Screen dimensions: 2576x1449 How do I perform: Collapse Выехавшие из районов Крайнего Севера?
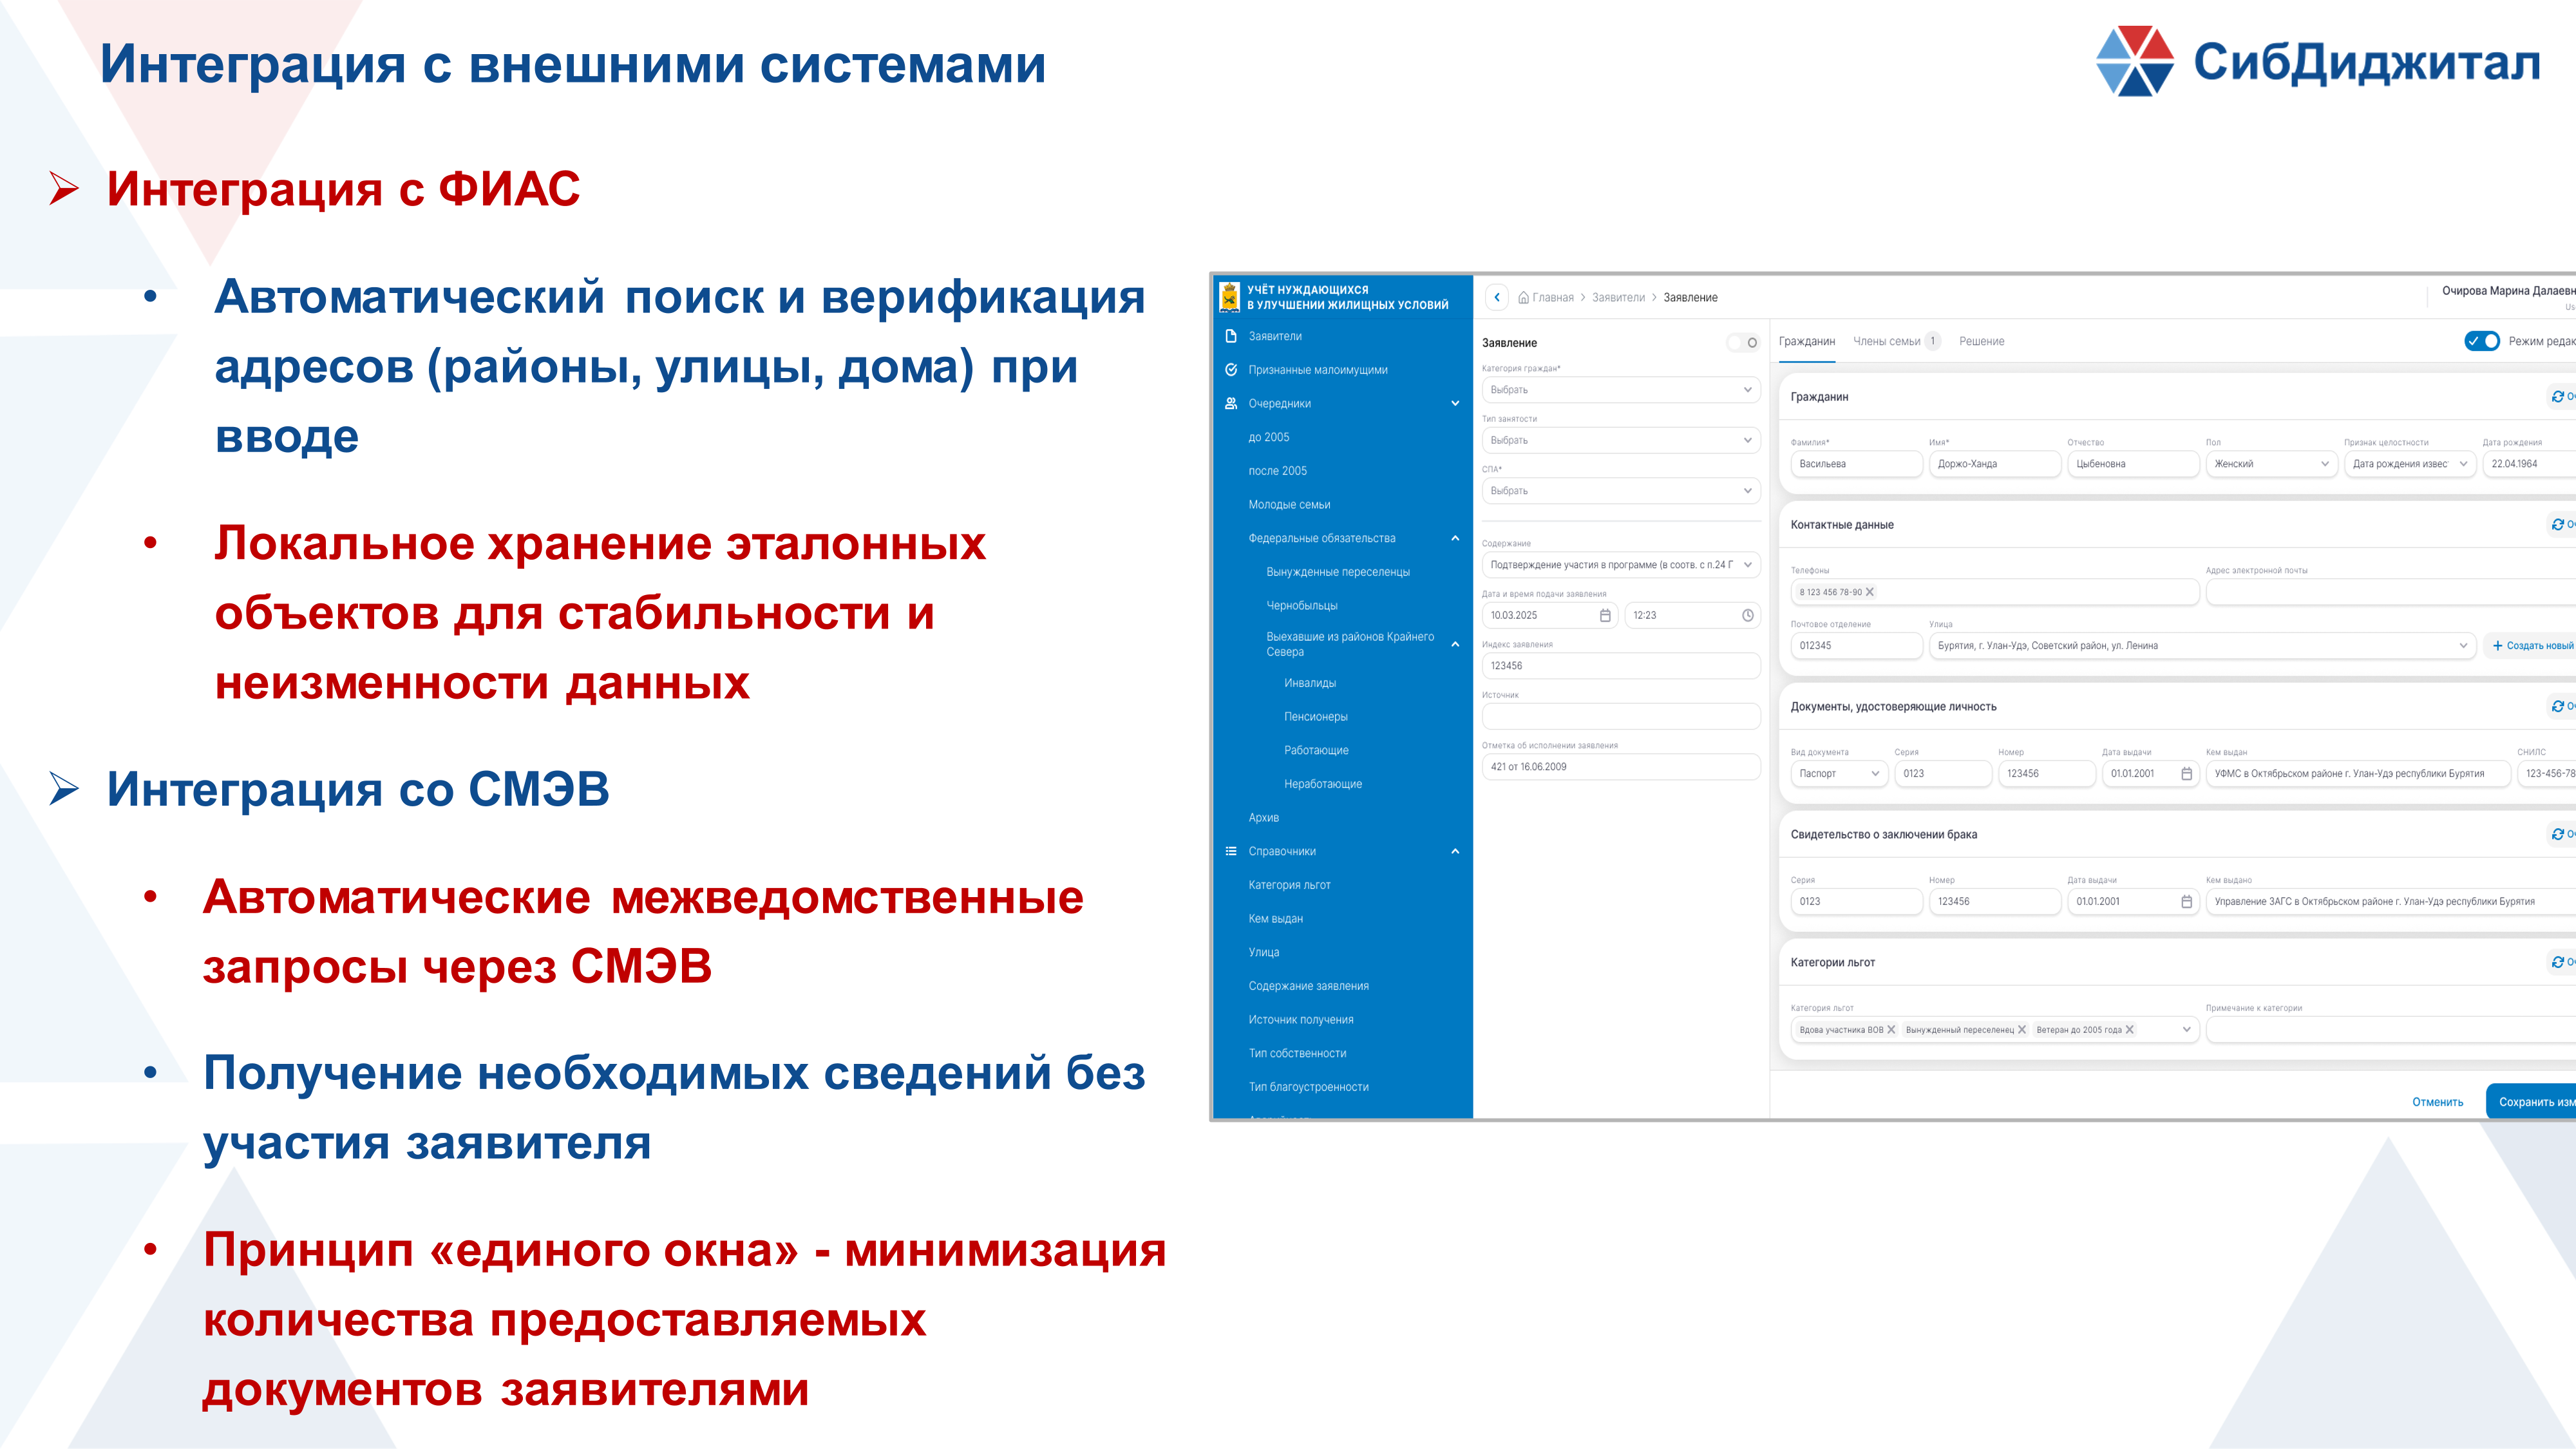pyautogui.click(x=1455, y=644)
